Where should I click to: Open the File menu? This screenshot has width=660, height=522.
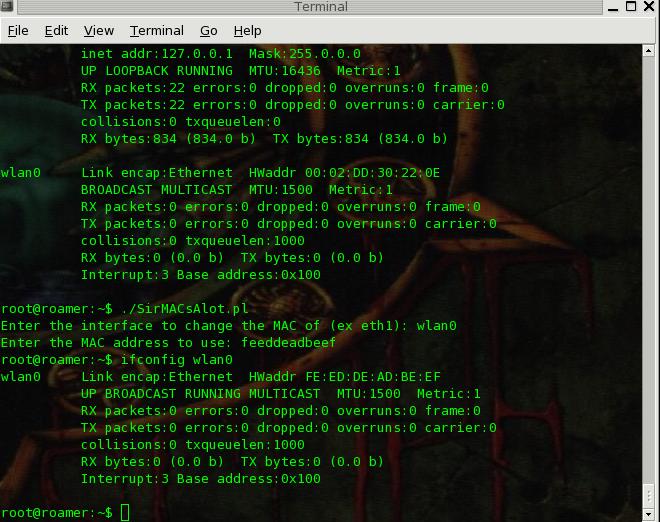point(18,31)
